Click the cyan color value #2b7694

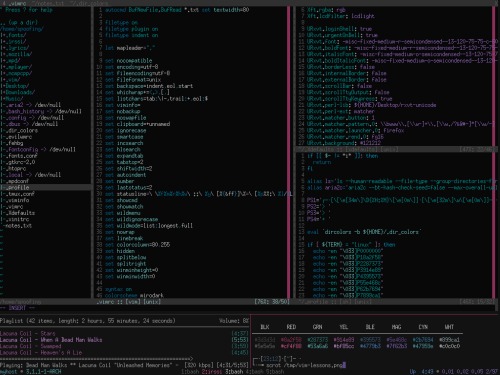point(423,340)
